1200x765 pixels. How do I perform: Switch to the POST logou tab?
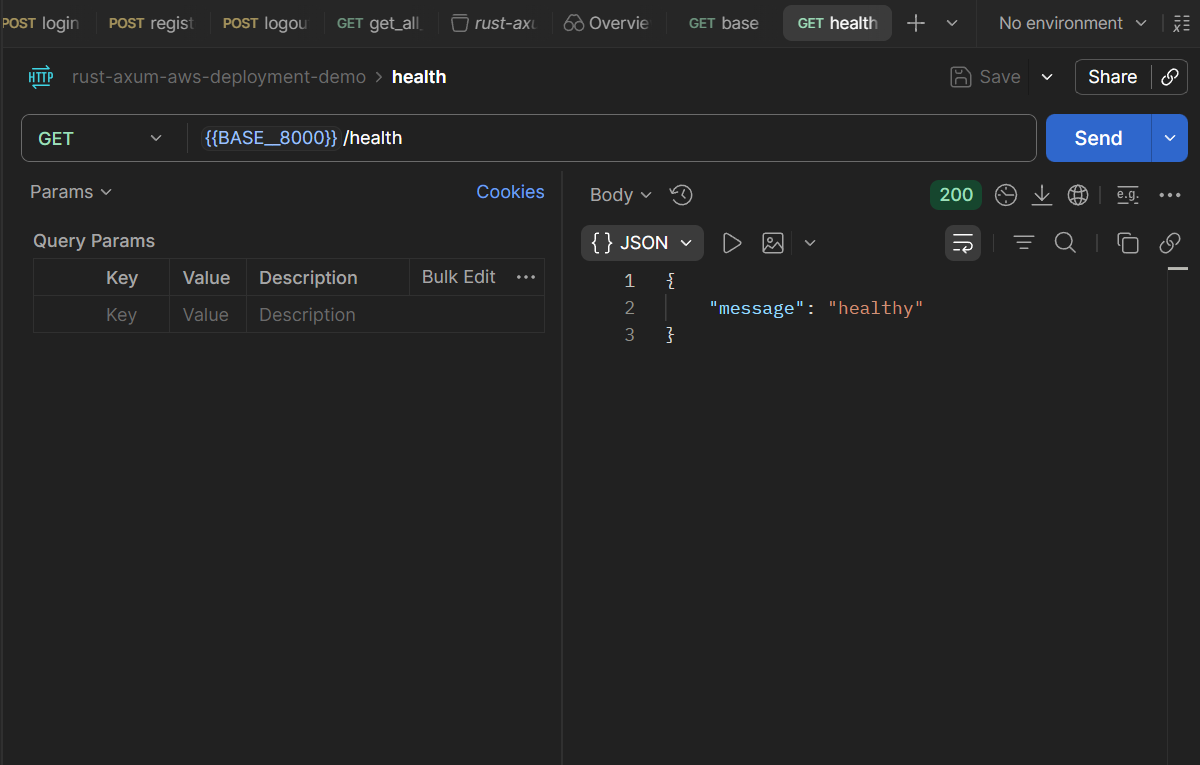click(x=265, y=23)
